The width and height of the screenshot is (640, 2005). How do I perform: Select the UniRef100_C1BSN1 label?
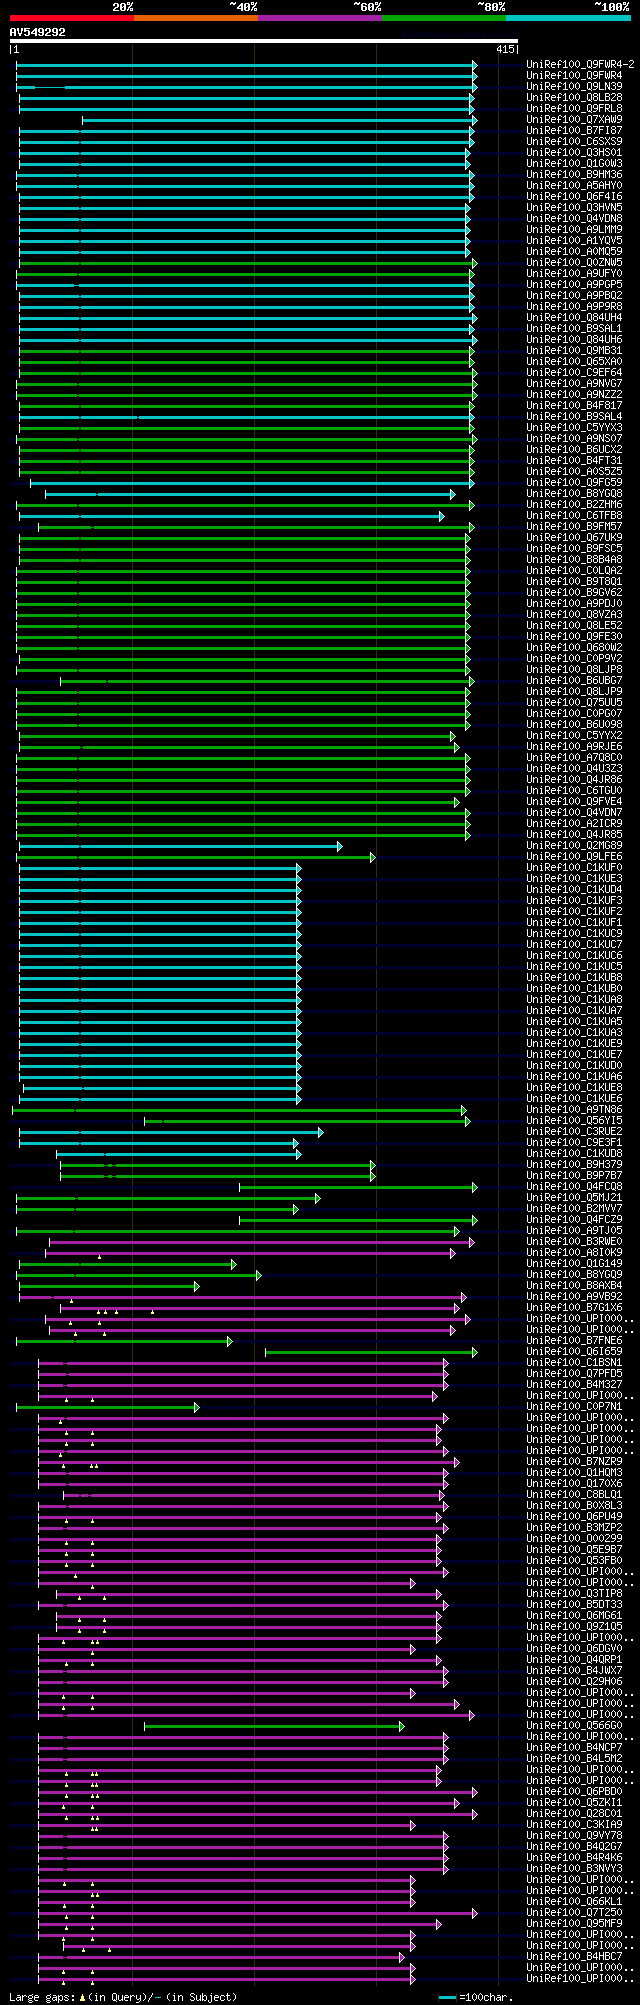click(575, 1362)
